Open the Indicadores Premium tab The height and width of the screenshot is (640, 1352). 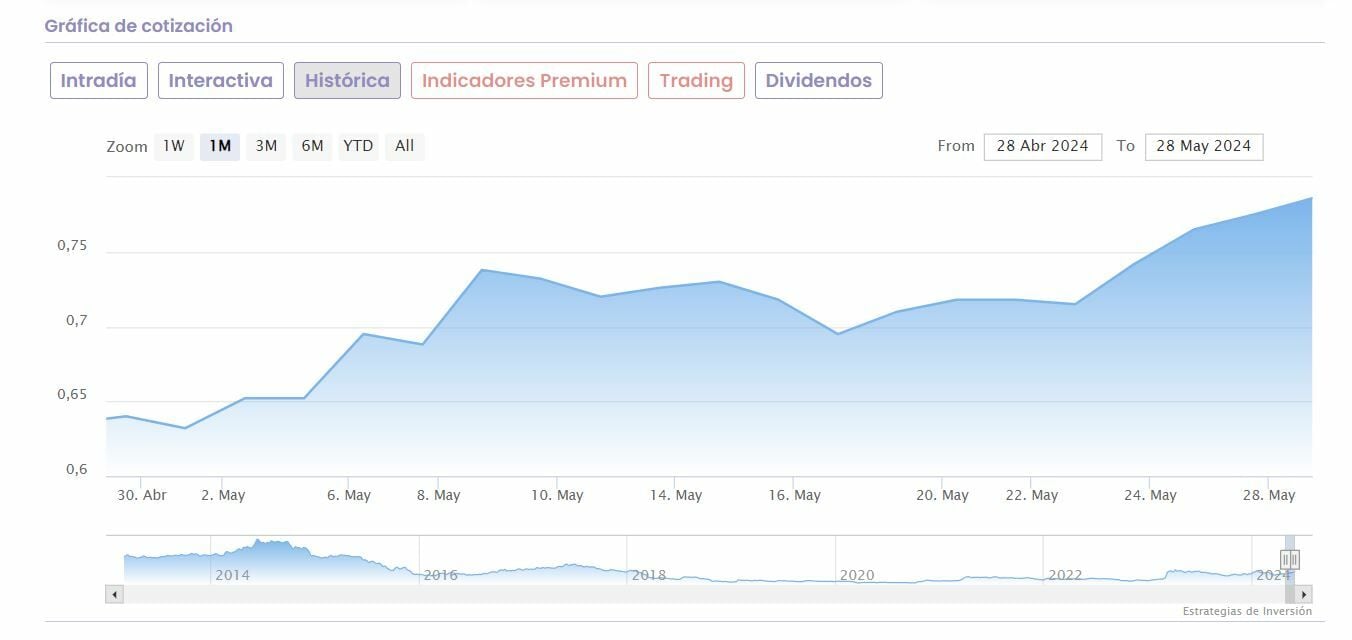pos(524,81)
